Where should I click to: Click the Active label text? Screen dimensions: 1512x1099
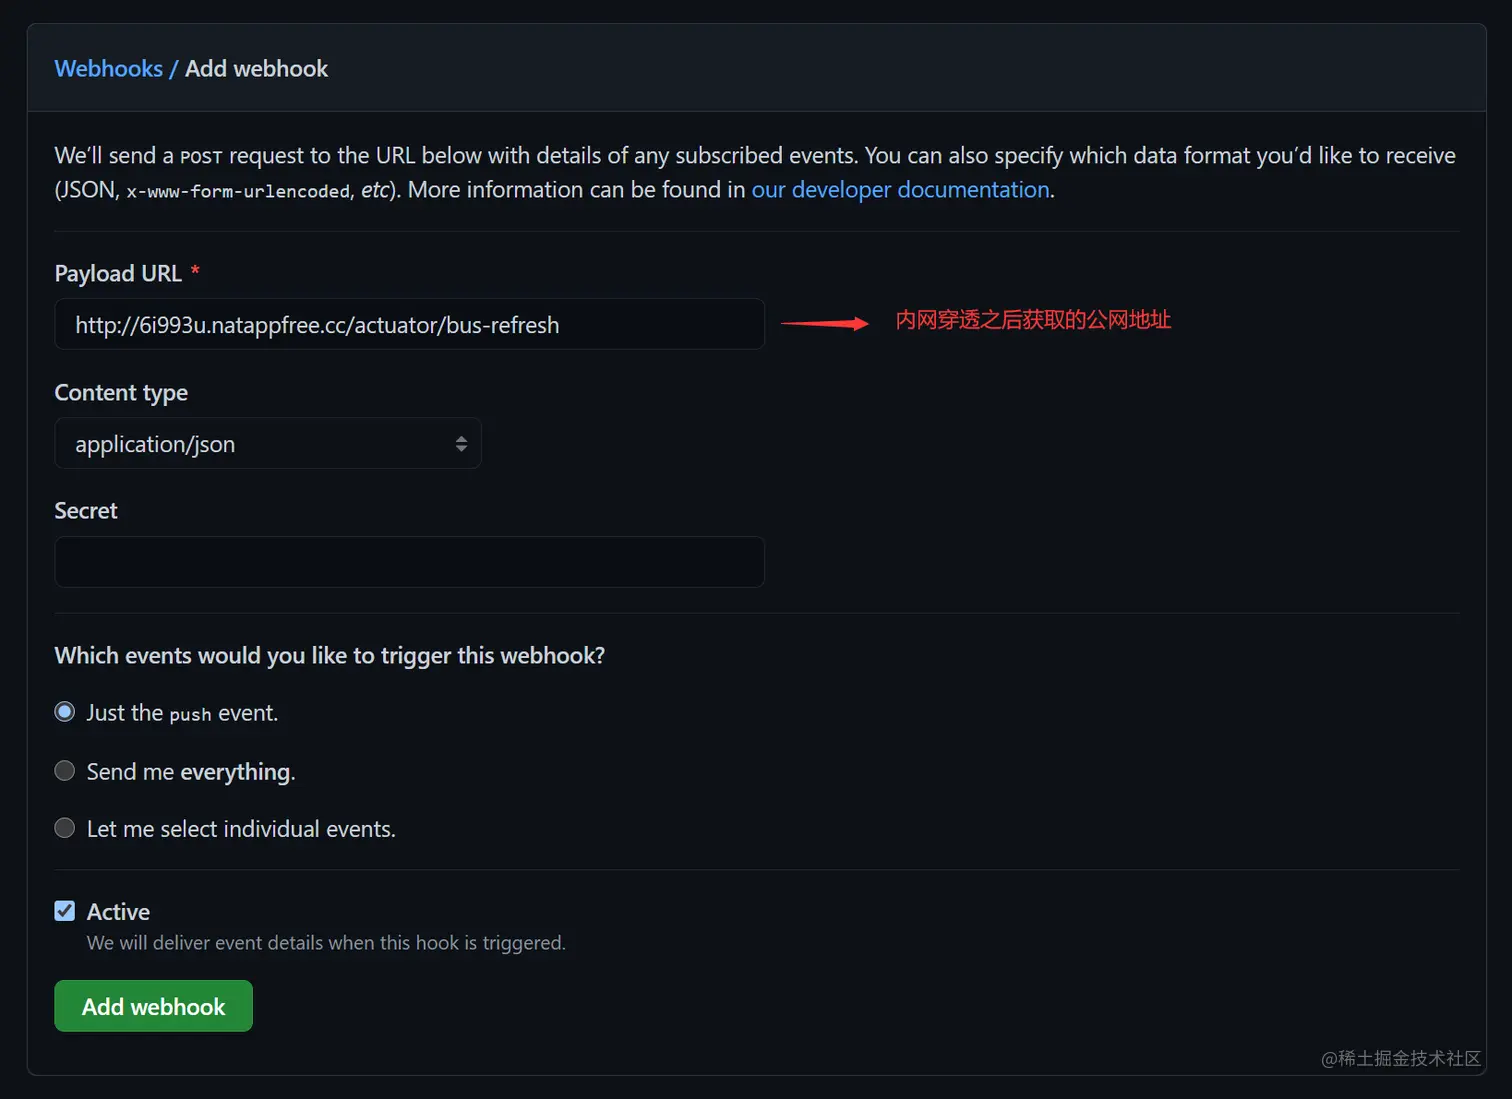pos(118,912)
